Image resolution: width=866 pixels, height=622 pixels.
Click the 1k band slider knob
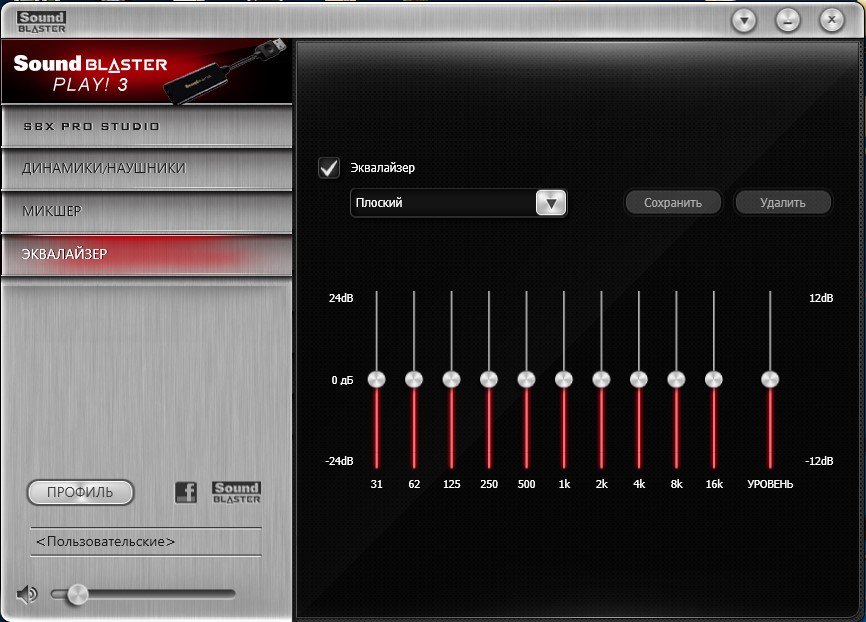coord(564,379)
